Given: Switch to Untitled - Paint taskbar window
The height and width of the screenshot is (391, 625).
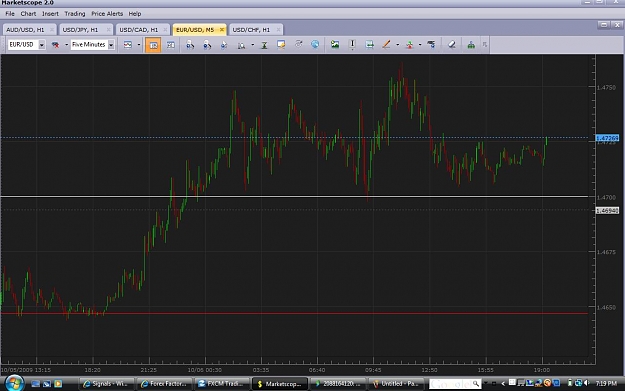Looking at the screenshot, I should pyautogui.click(x=396, y=384).
